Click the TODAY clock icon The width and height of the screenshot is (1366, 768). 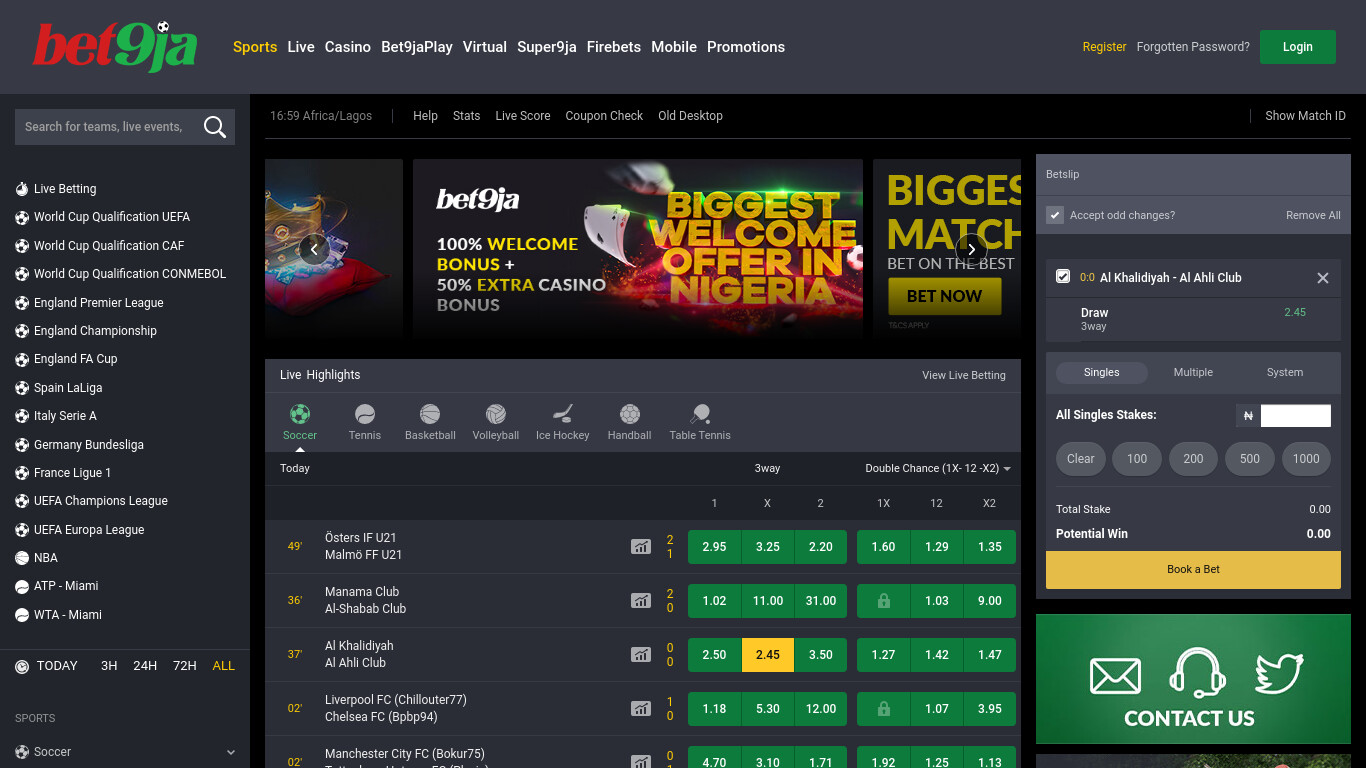pos(22,666)
